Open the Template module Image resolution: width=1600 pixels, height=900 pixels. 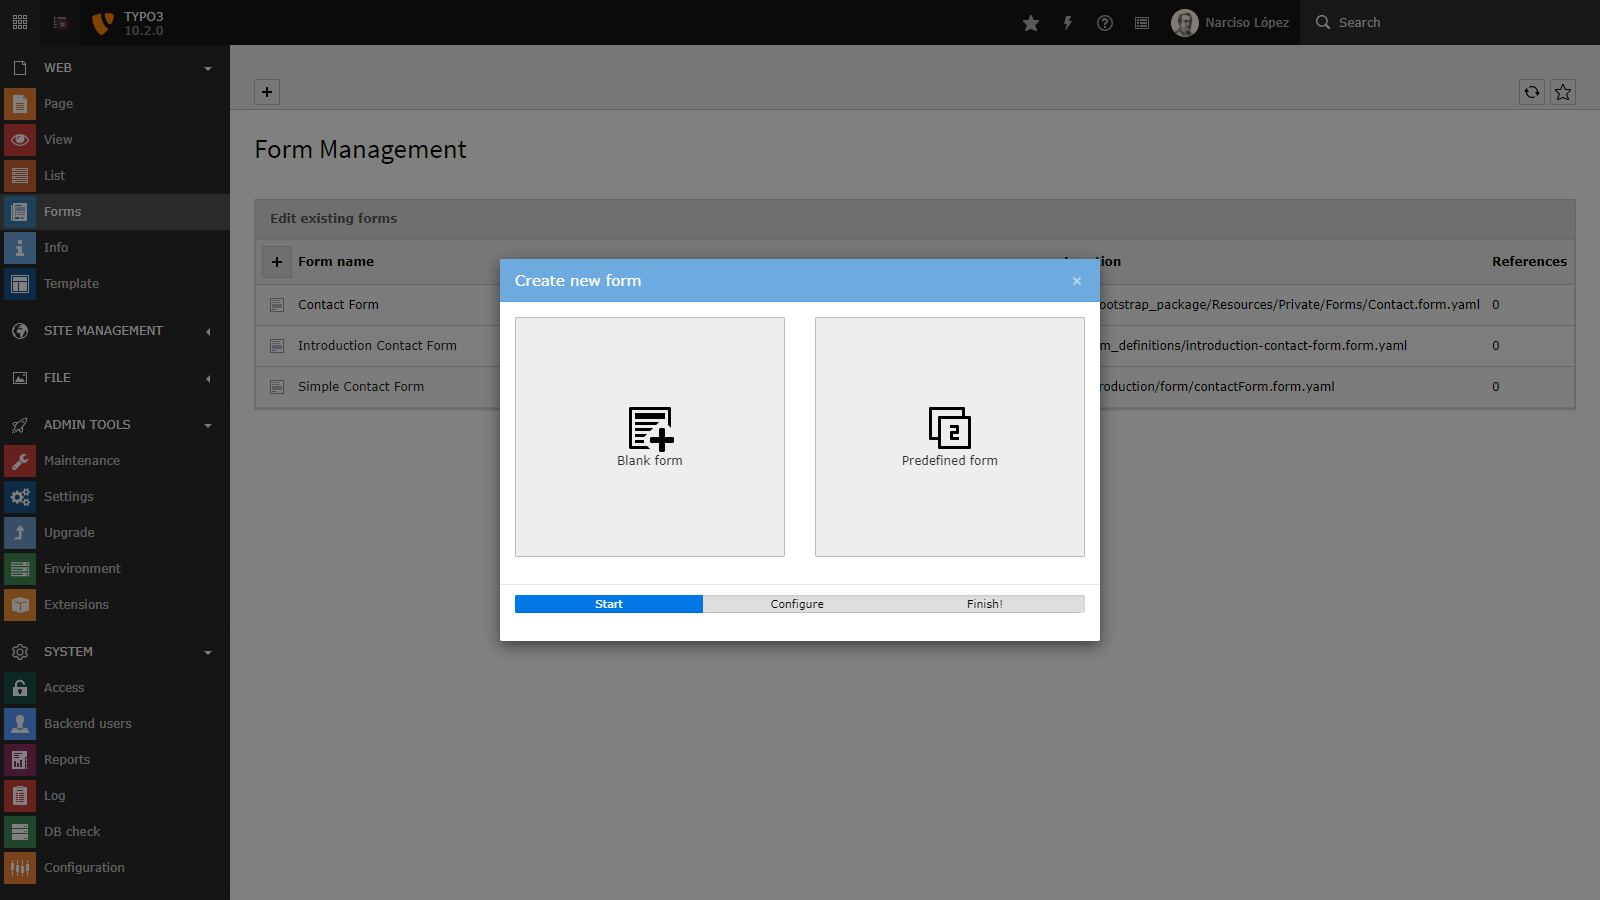pos(71,283)
